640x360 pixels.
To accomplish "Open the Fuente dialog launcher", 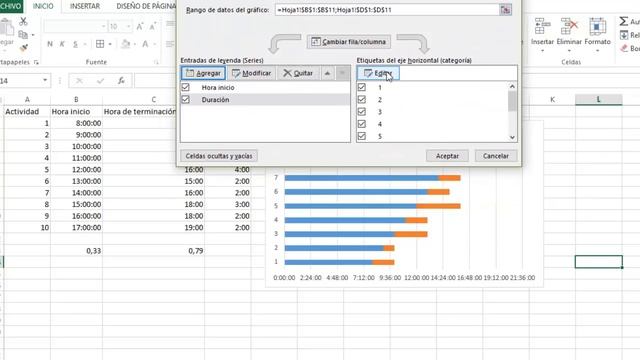I will [156, 62].
